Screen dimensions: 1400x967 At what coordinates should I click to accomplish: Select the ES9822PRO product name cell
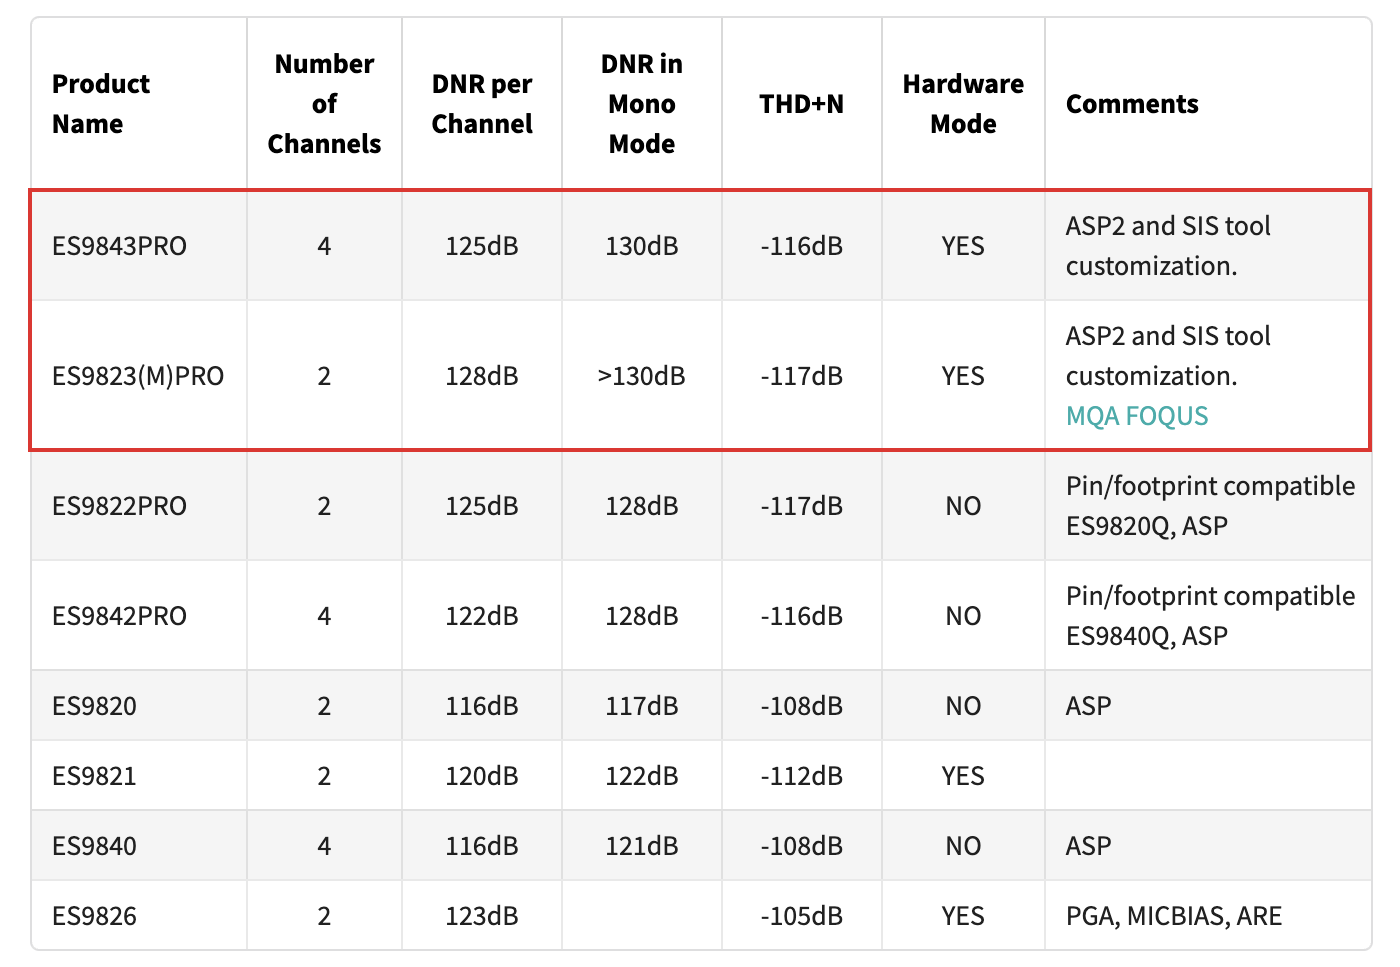pyautogui.click(x=119, y=506)
